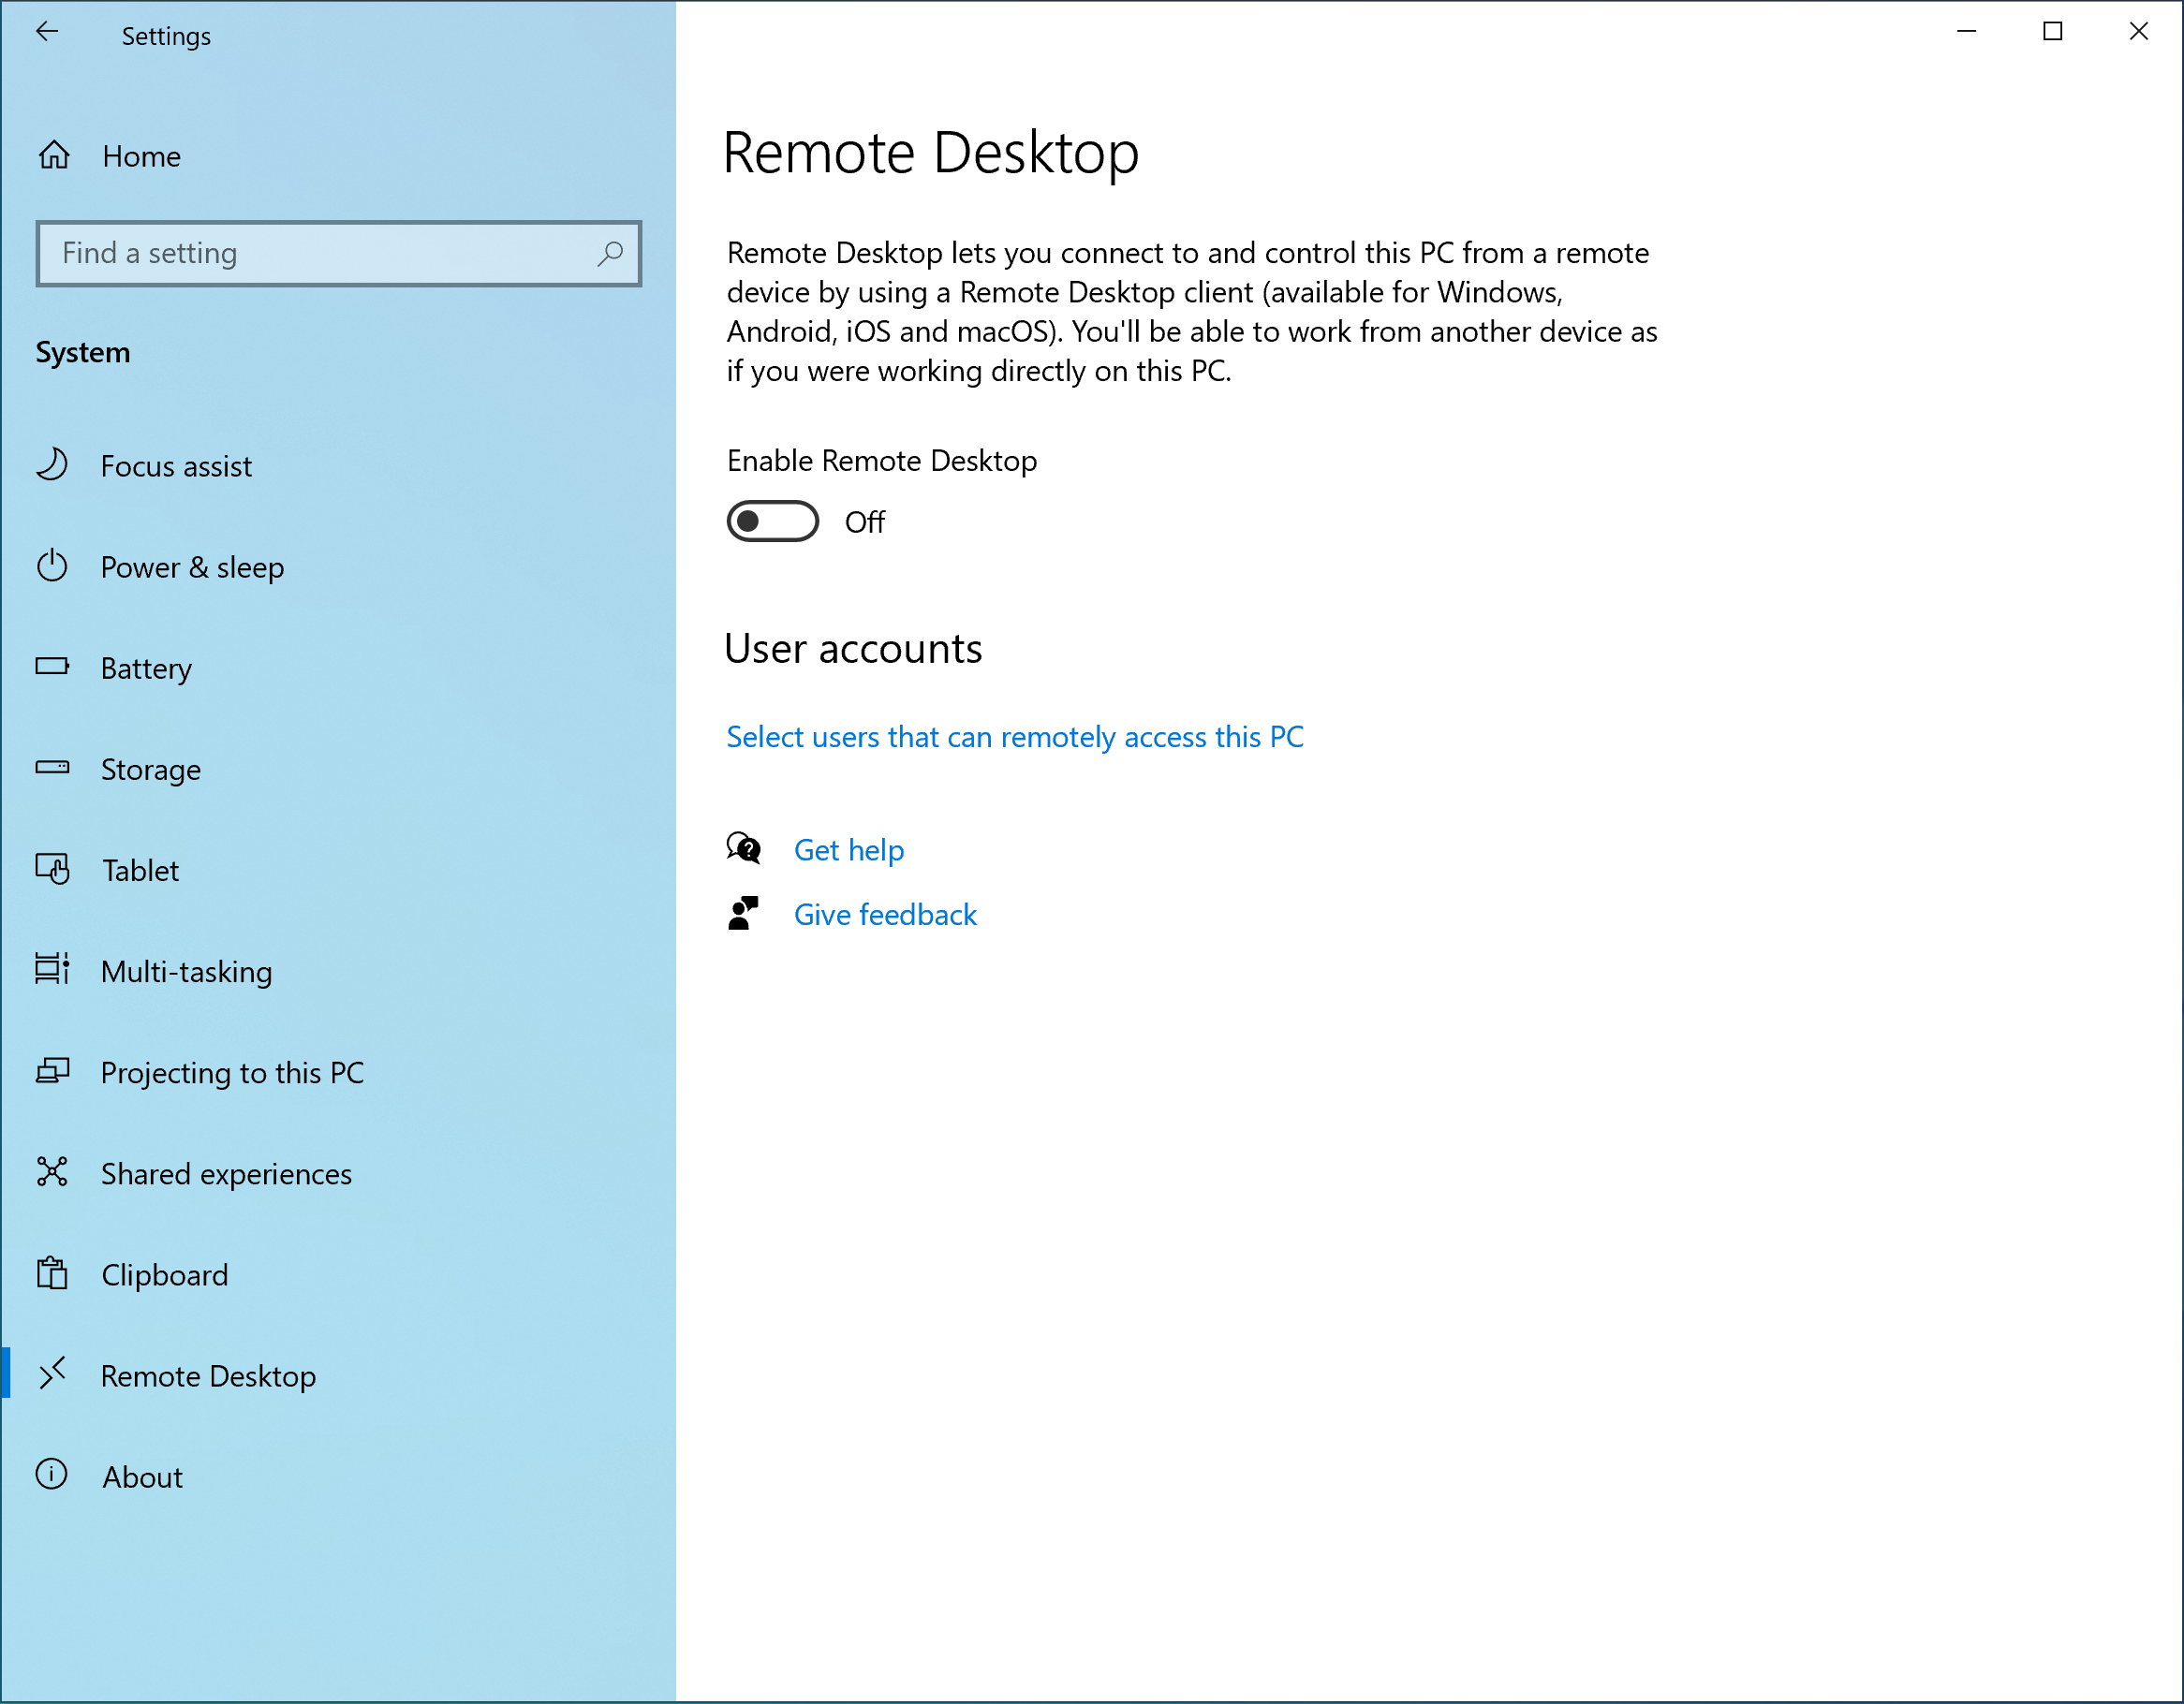The image size is (2184, 1704).
Task: Select the Give feedback person icon
Action: click(742, 913)
